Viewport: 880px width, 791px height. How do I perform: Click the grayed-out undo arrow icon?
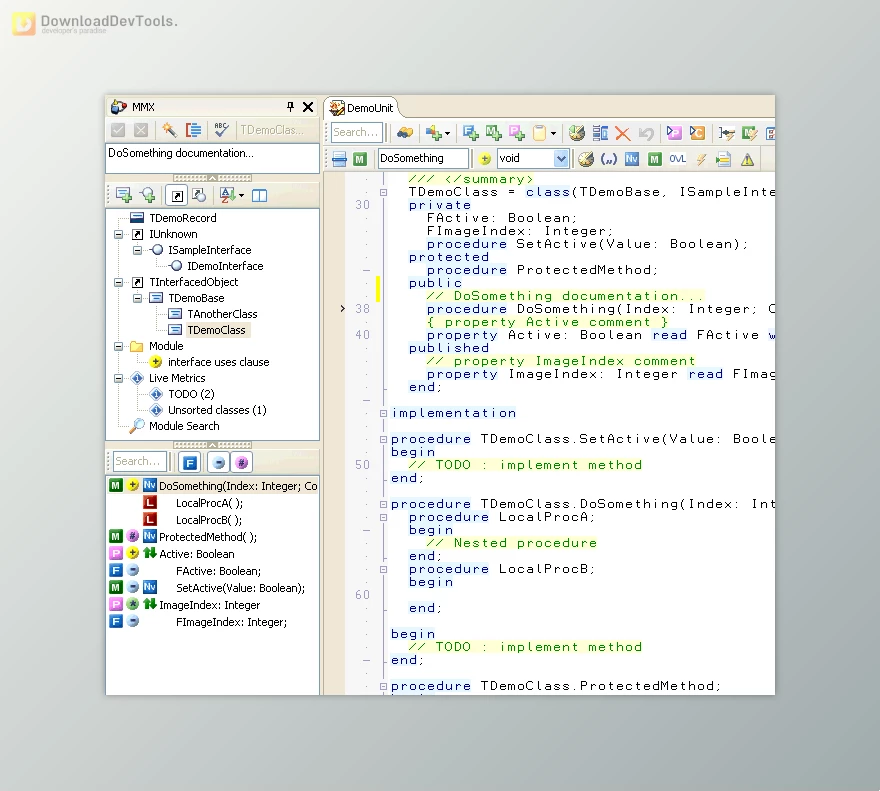[x=646, y=133]
